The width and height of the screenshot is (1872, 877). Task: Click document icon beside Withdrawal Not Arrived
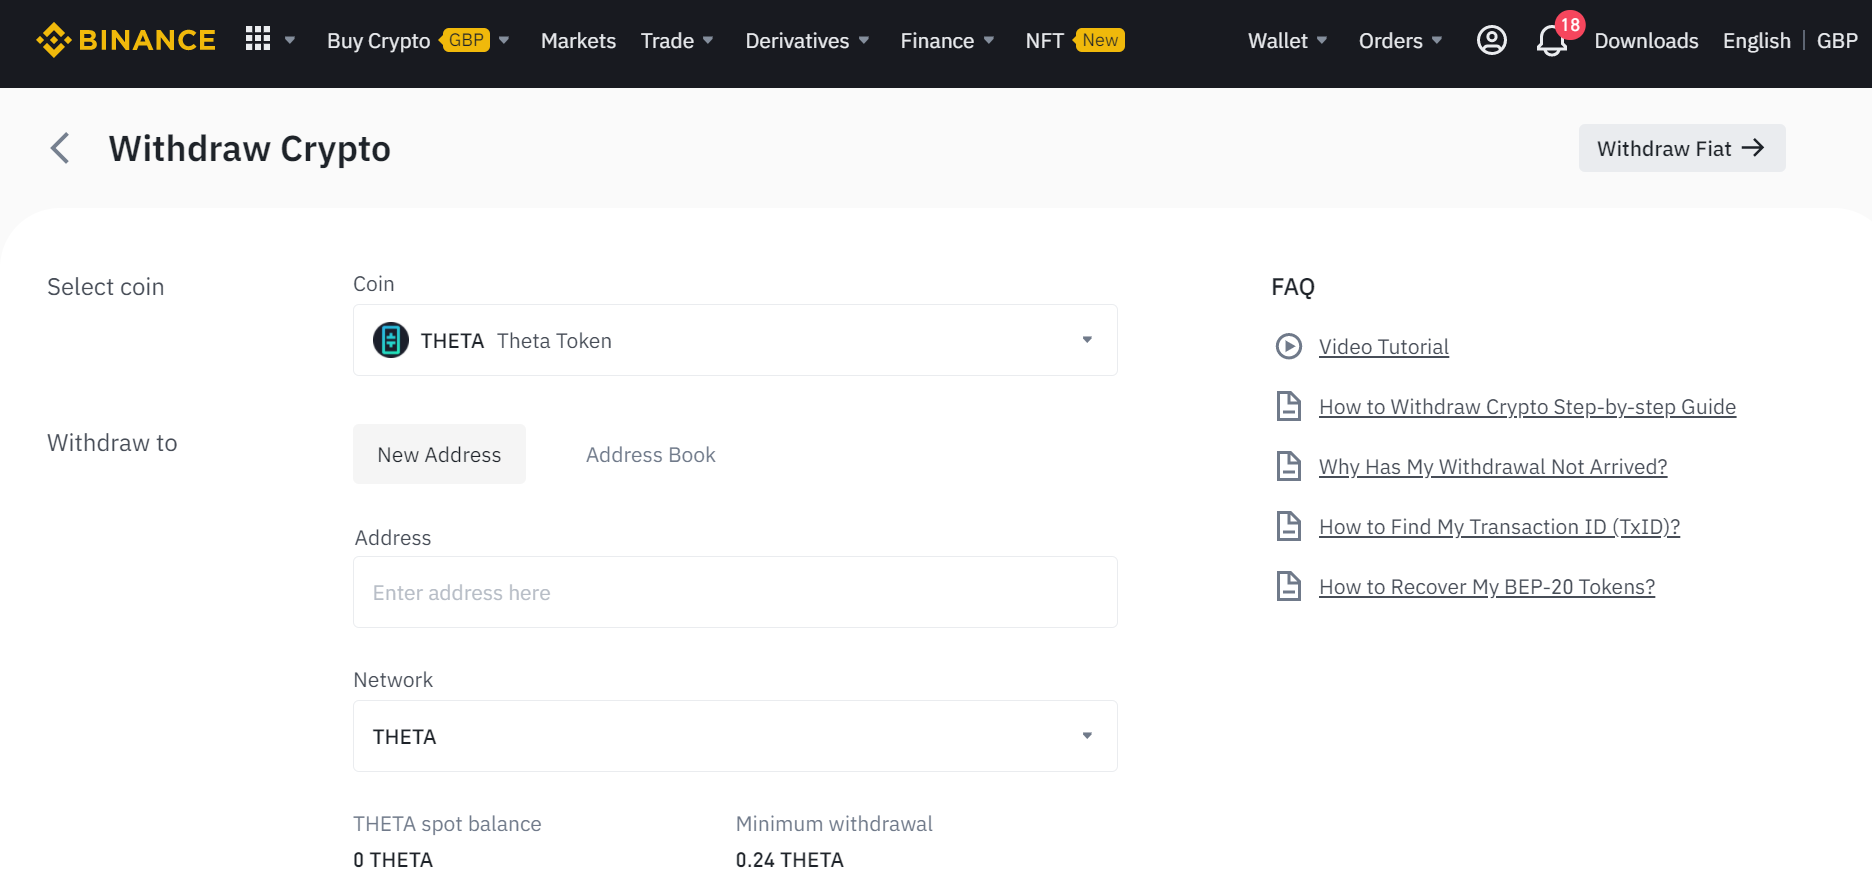[x=1289, y=466]
